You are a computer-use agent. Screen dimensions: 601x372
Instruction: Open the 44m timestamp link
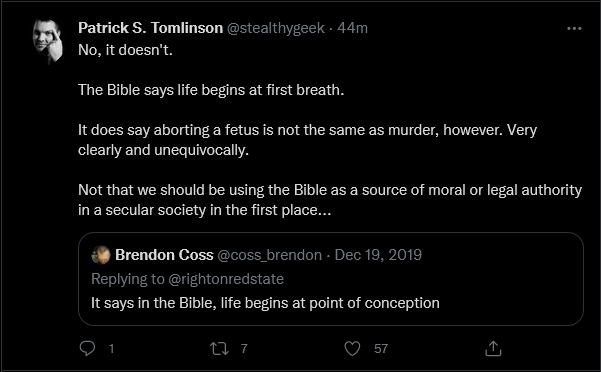352,28
